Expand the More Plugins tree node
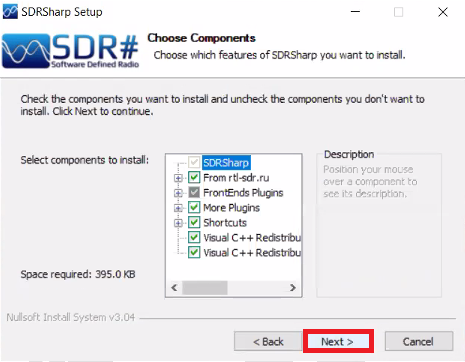 click(x=178, y=208)
